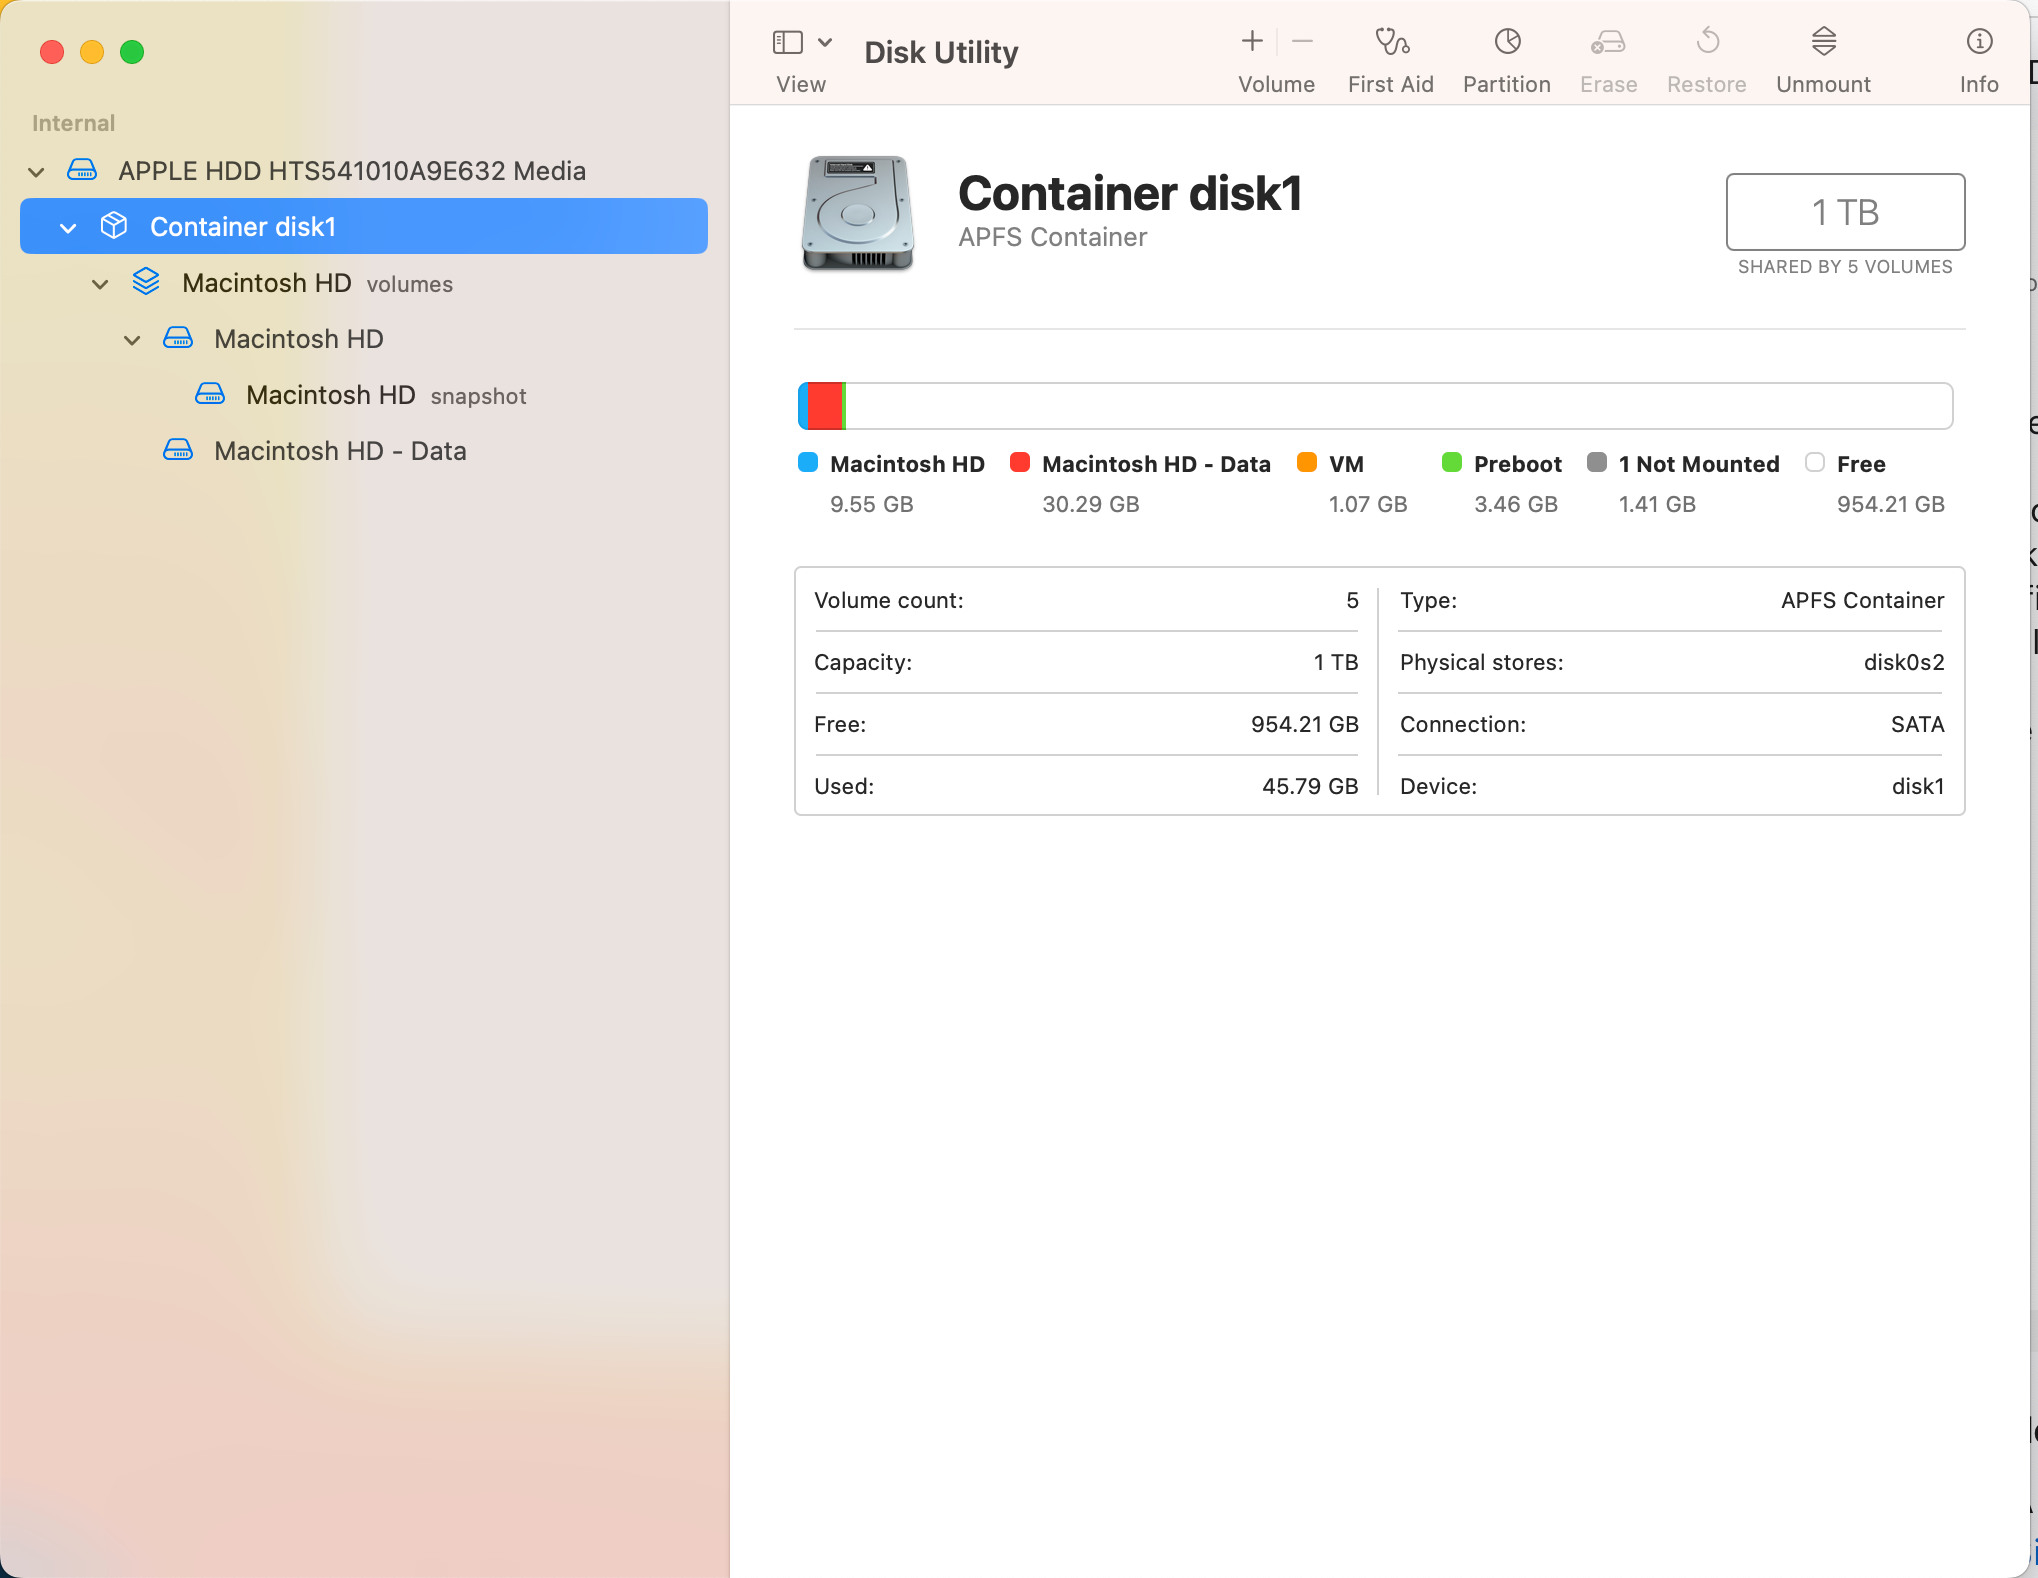Add a volume with the plus icon
Viewport: 2038px width, 1578px height.
pyautogui.click(x=1252, y=41)
